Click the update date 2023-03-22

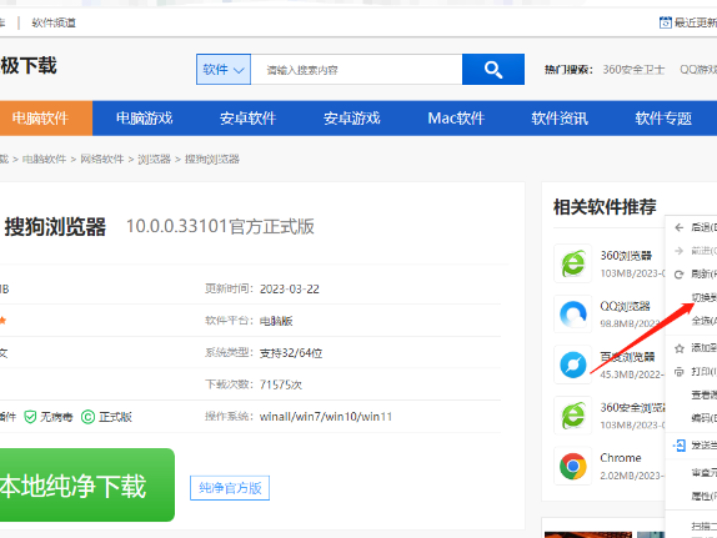289,289
